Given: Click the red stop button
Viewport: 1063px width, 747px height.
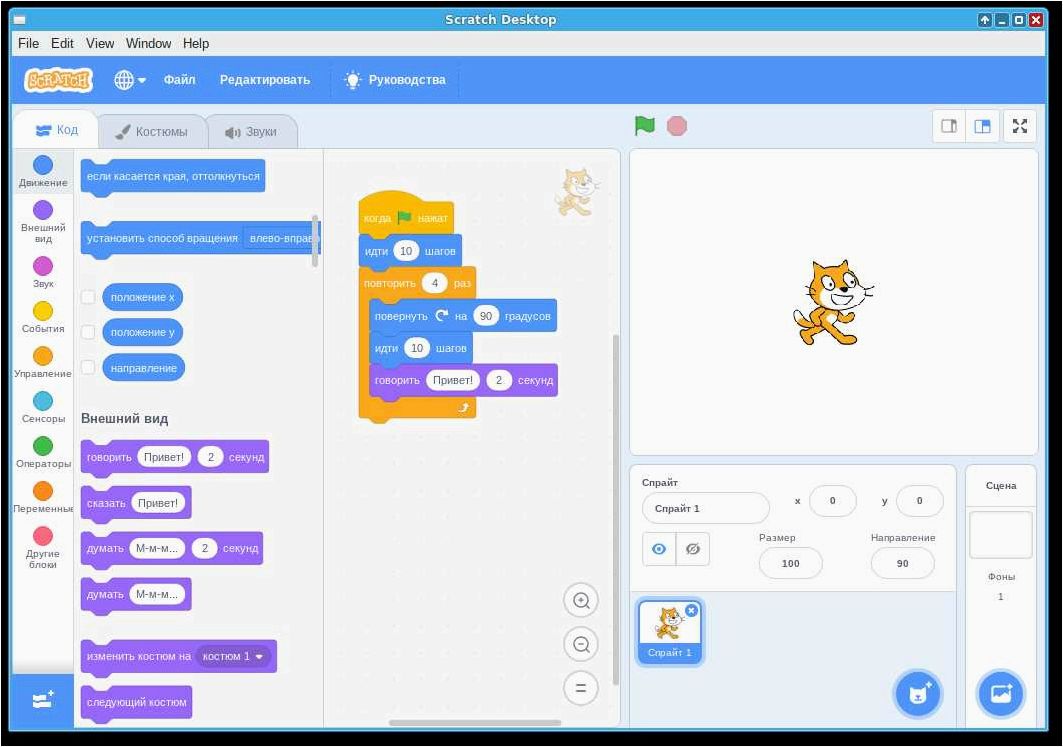Looking at the screenshot, I should point(677,126).
